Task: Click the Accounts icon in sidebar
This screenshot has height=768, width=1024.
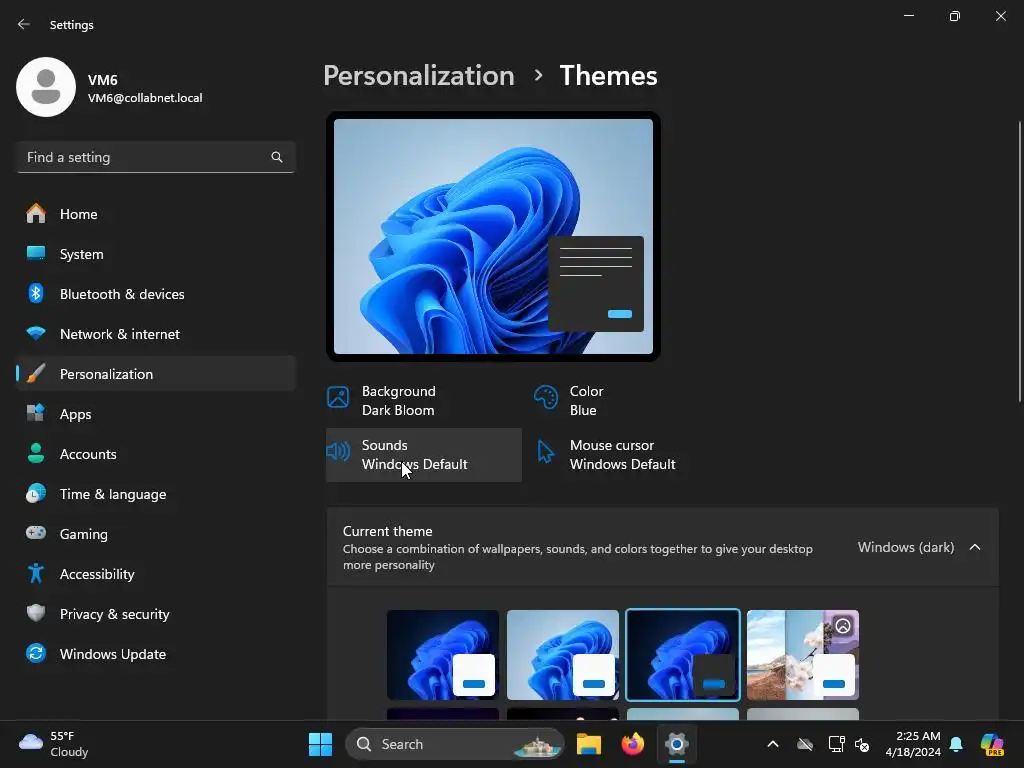Action: [x=36, y=454]
